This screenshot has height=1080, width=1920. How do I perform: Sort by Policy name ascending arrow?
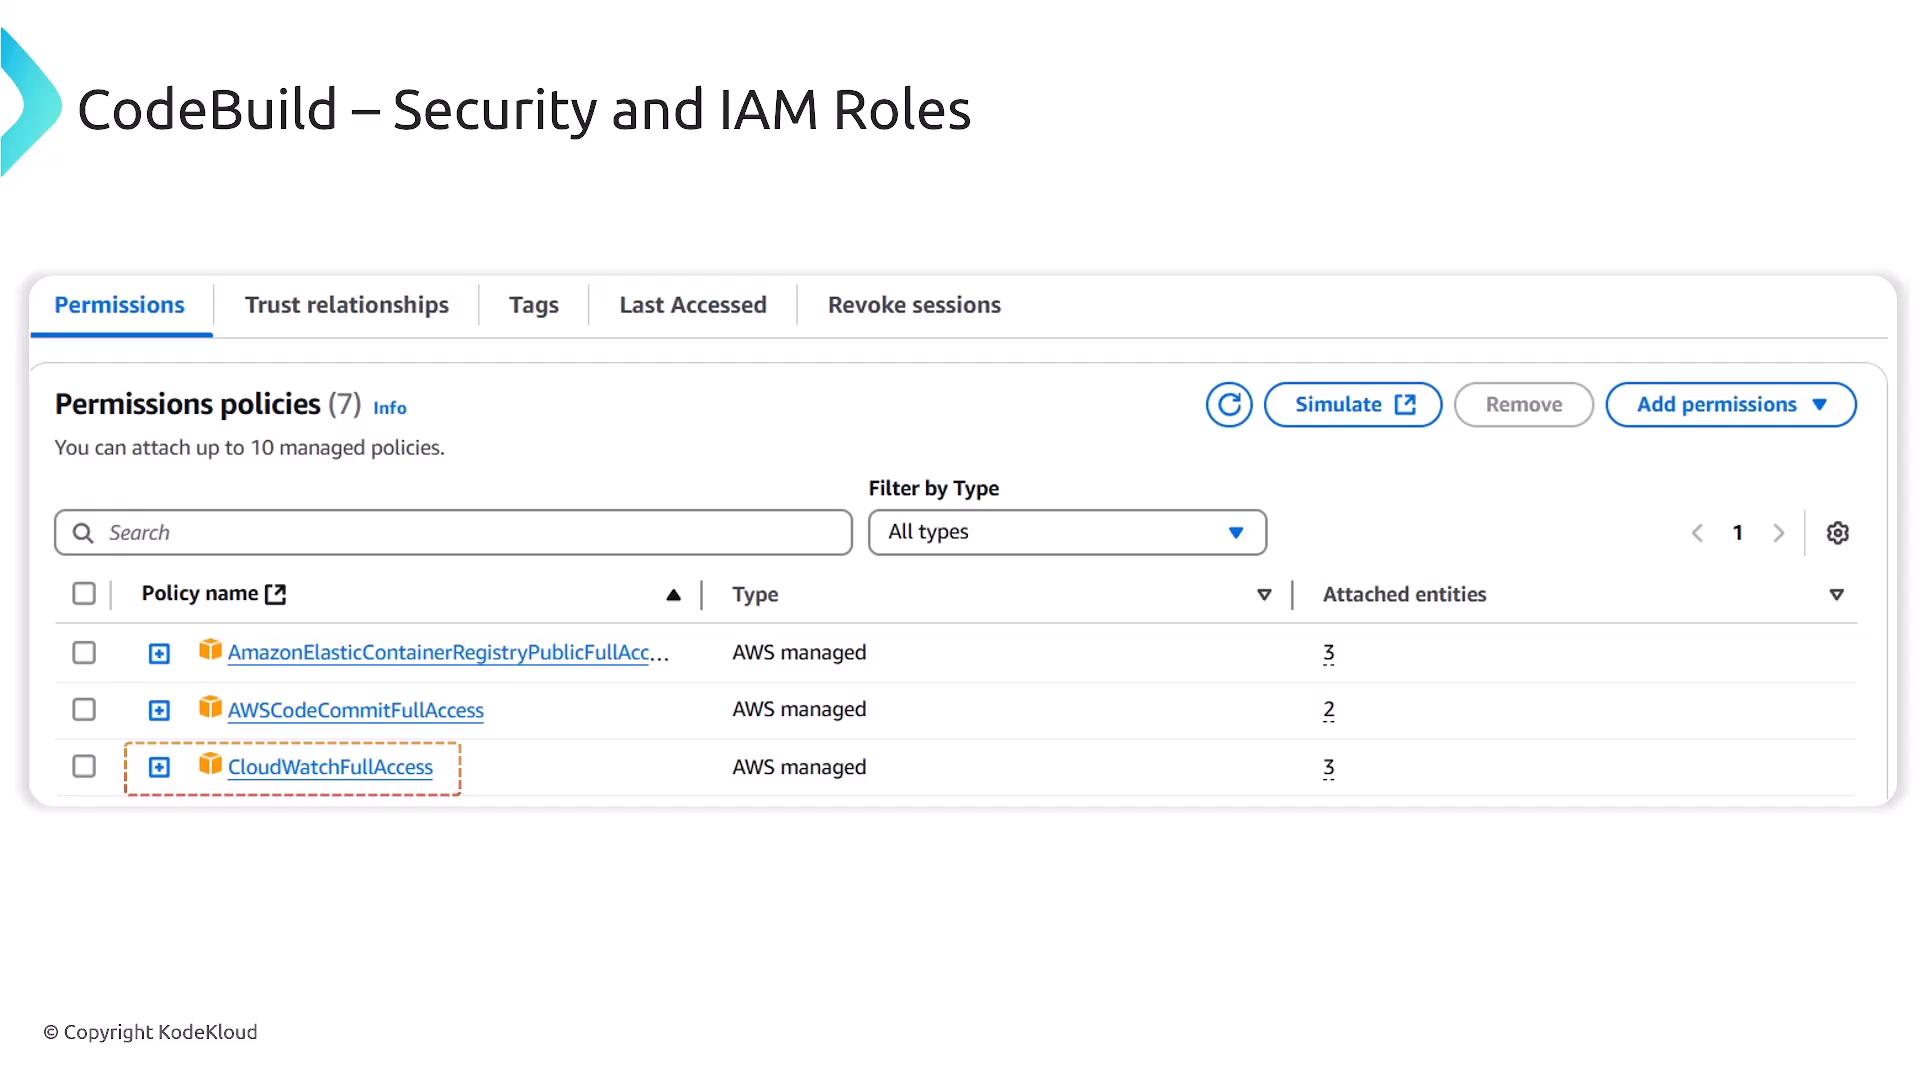click(x=673, y=595)
